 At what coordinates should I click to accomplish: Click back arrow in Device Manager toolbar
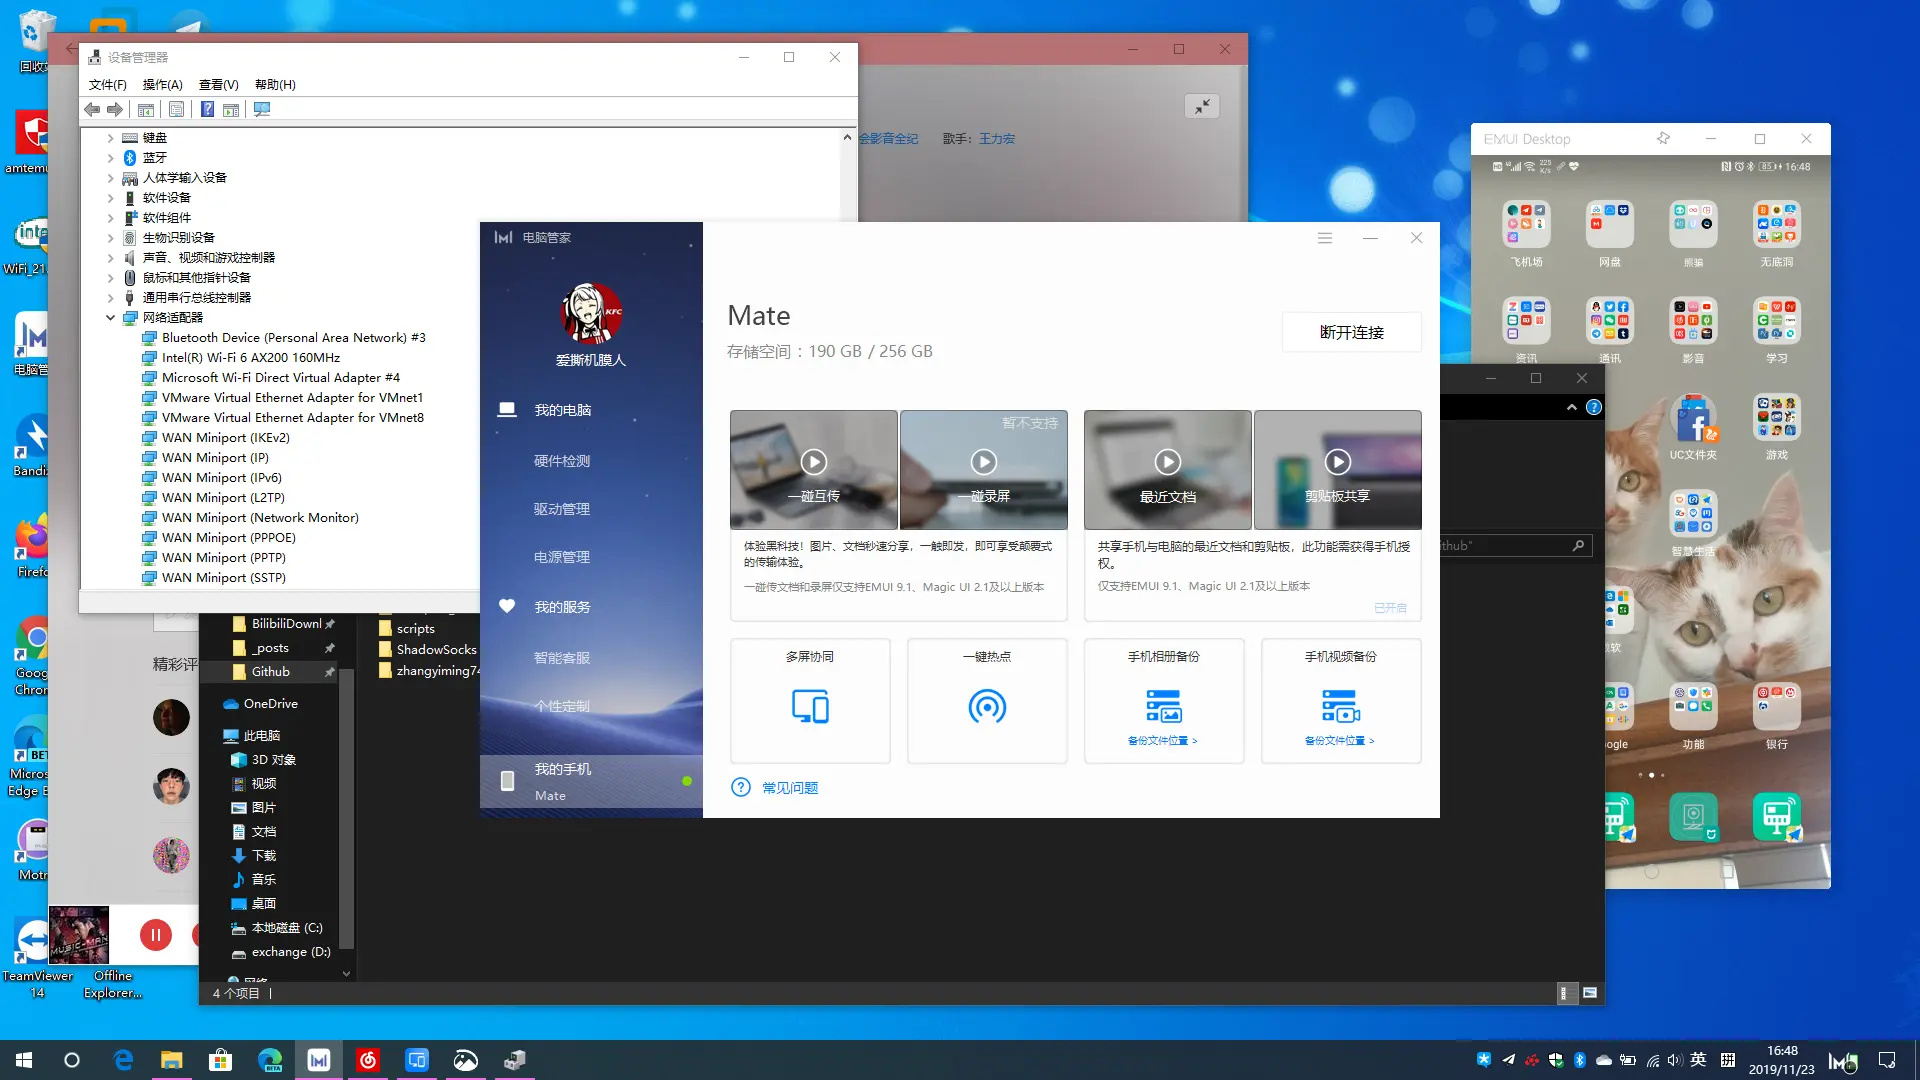pyautogui.click(x=92, y=109)
